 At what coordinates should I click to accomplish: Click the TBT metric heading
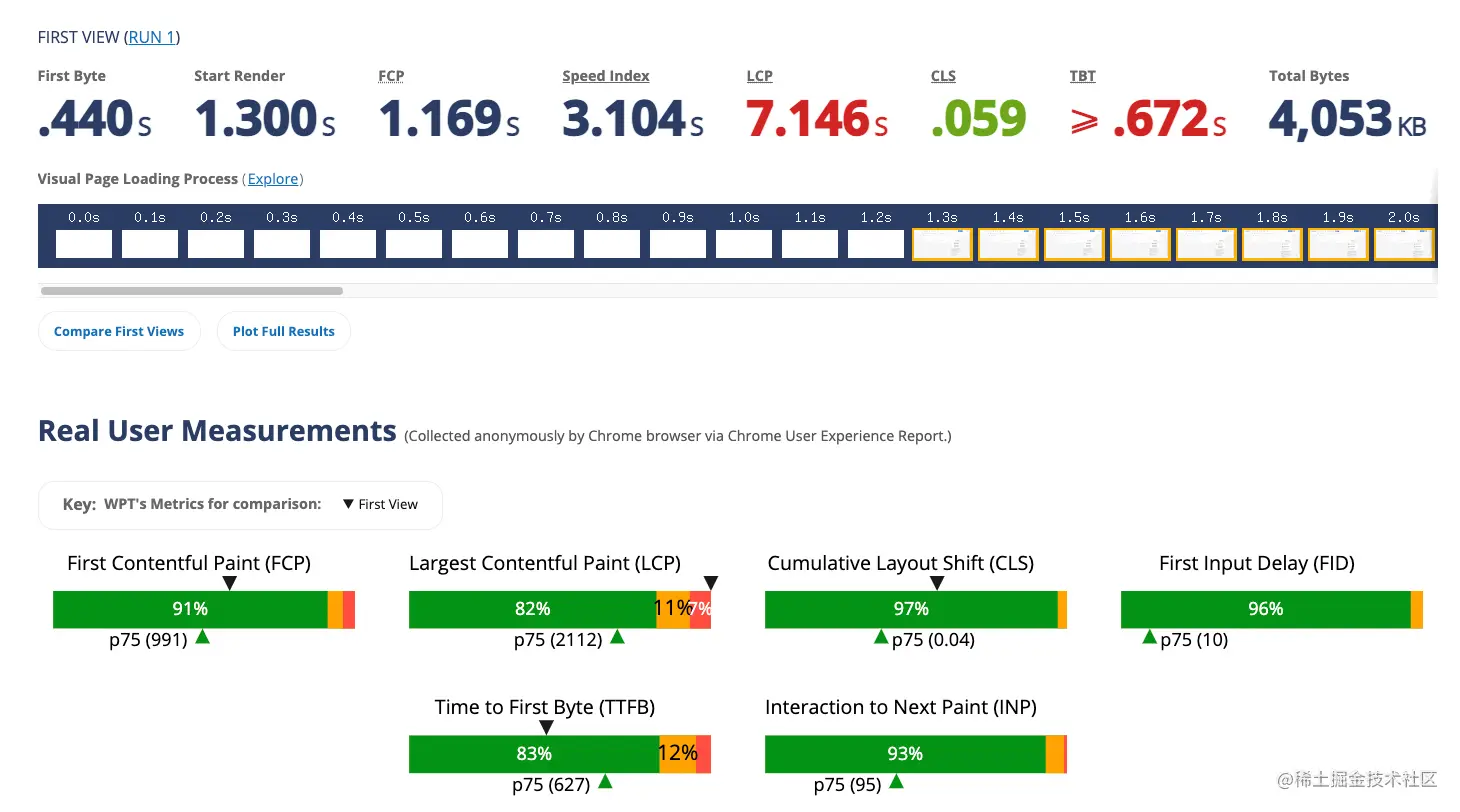(1083, 76)
